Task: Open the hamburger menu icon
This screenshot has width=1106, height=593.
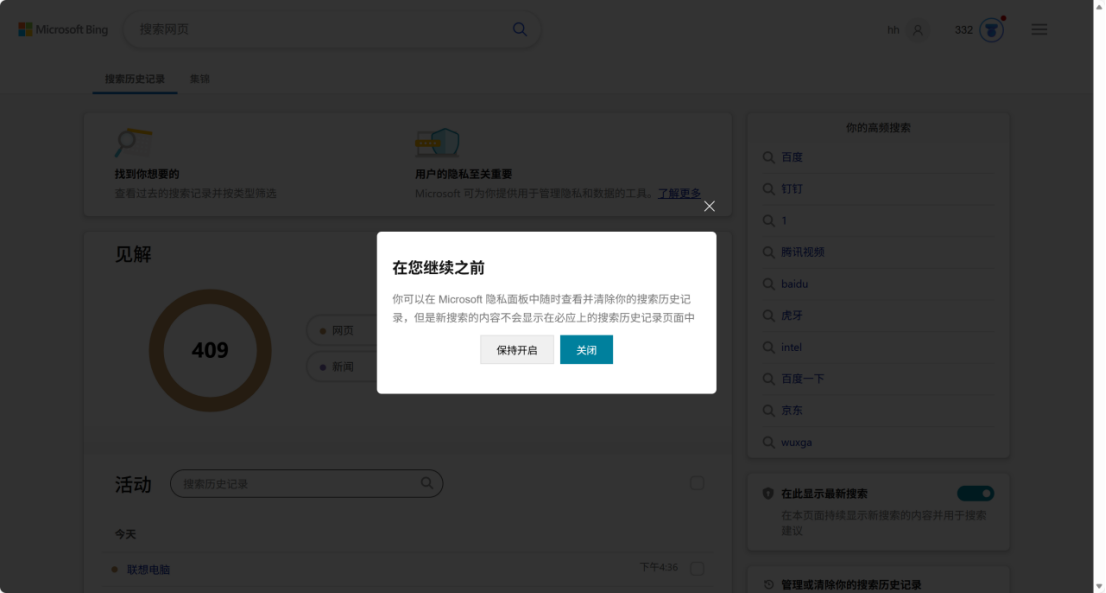Action: pos(1039,30)
